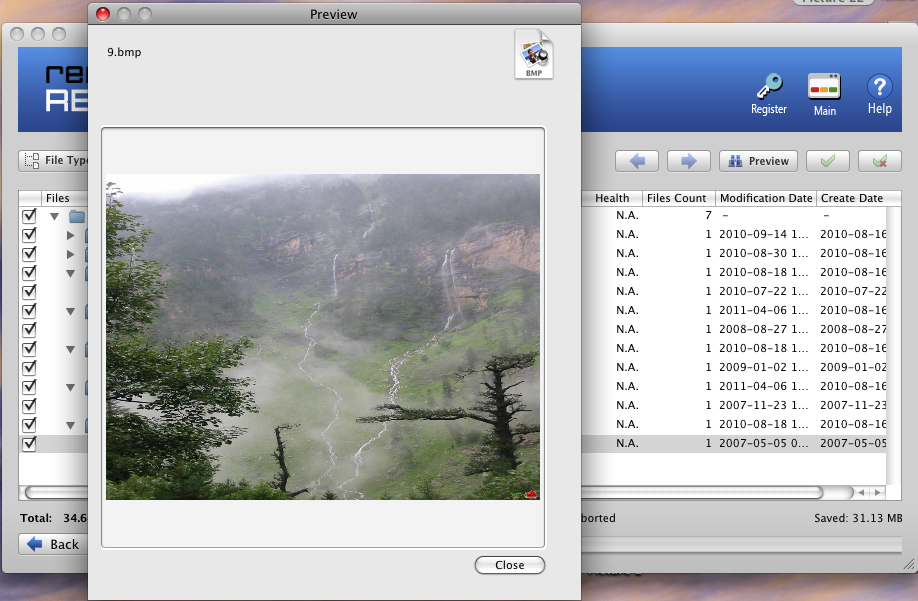Collapse the first row dated 2010-08-18

tap(70, 273)
